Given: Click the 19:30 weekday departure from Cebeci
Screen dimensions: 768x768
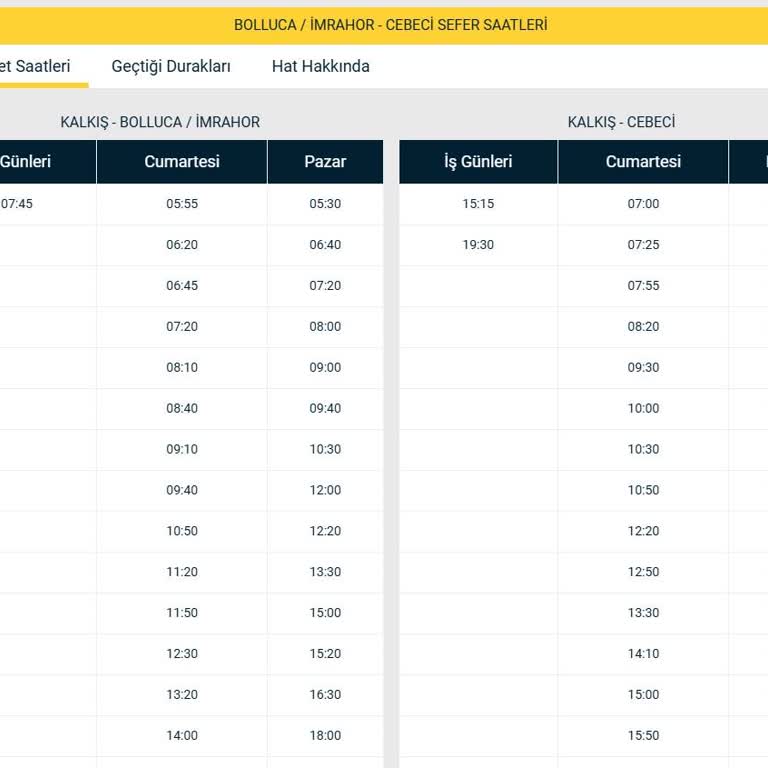Looking at the screenshot, I should tap(478, 245).
